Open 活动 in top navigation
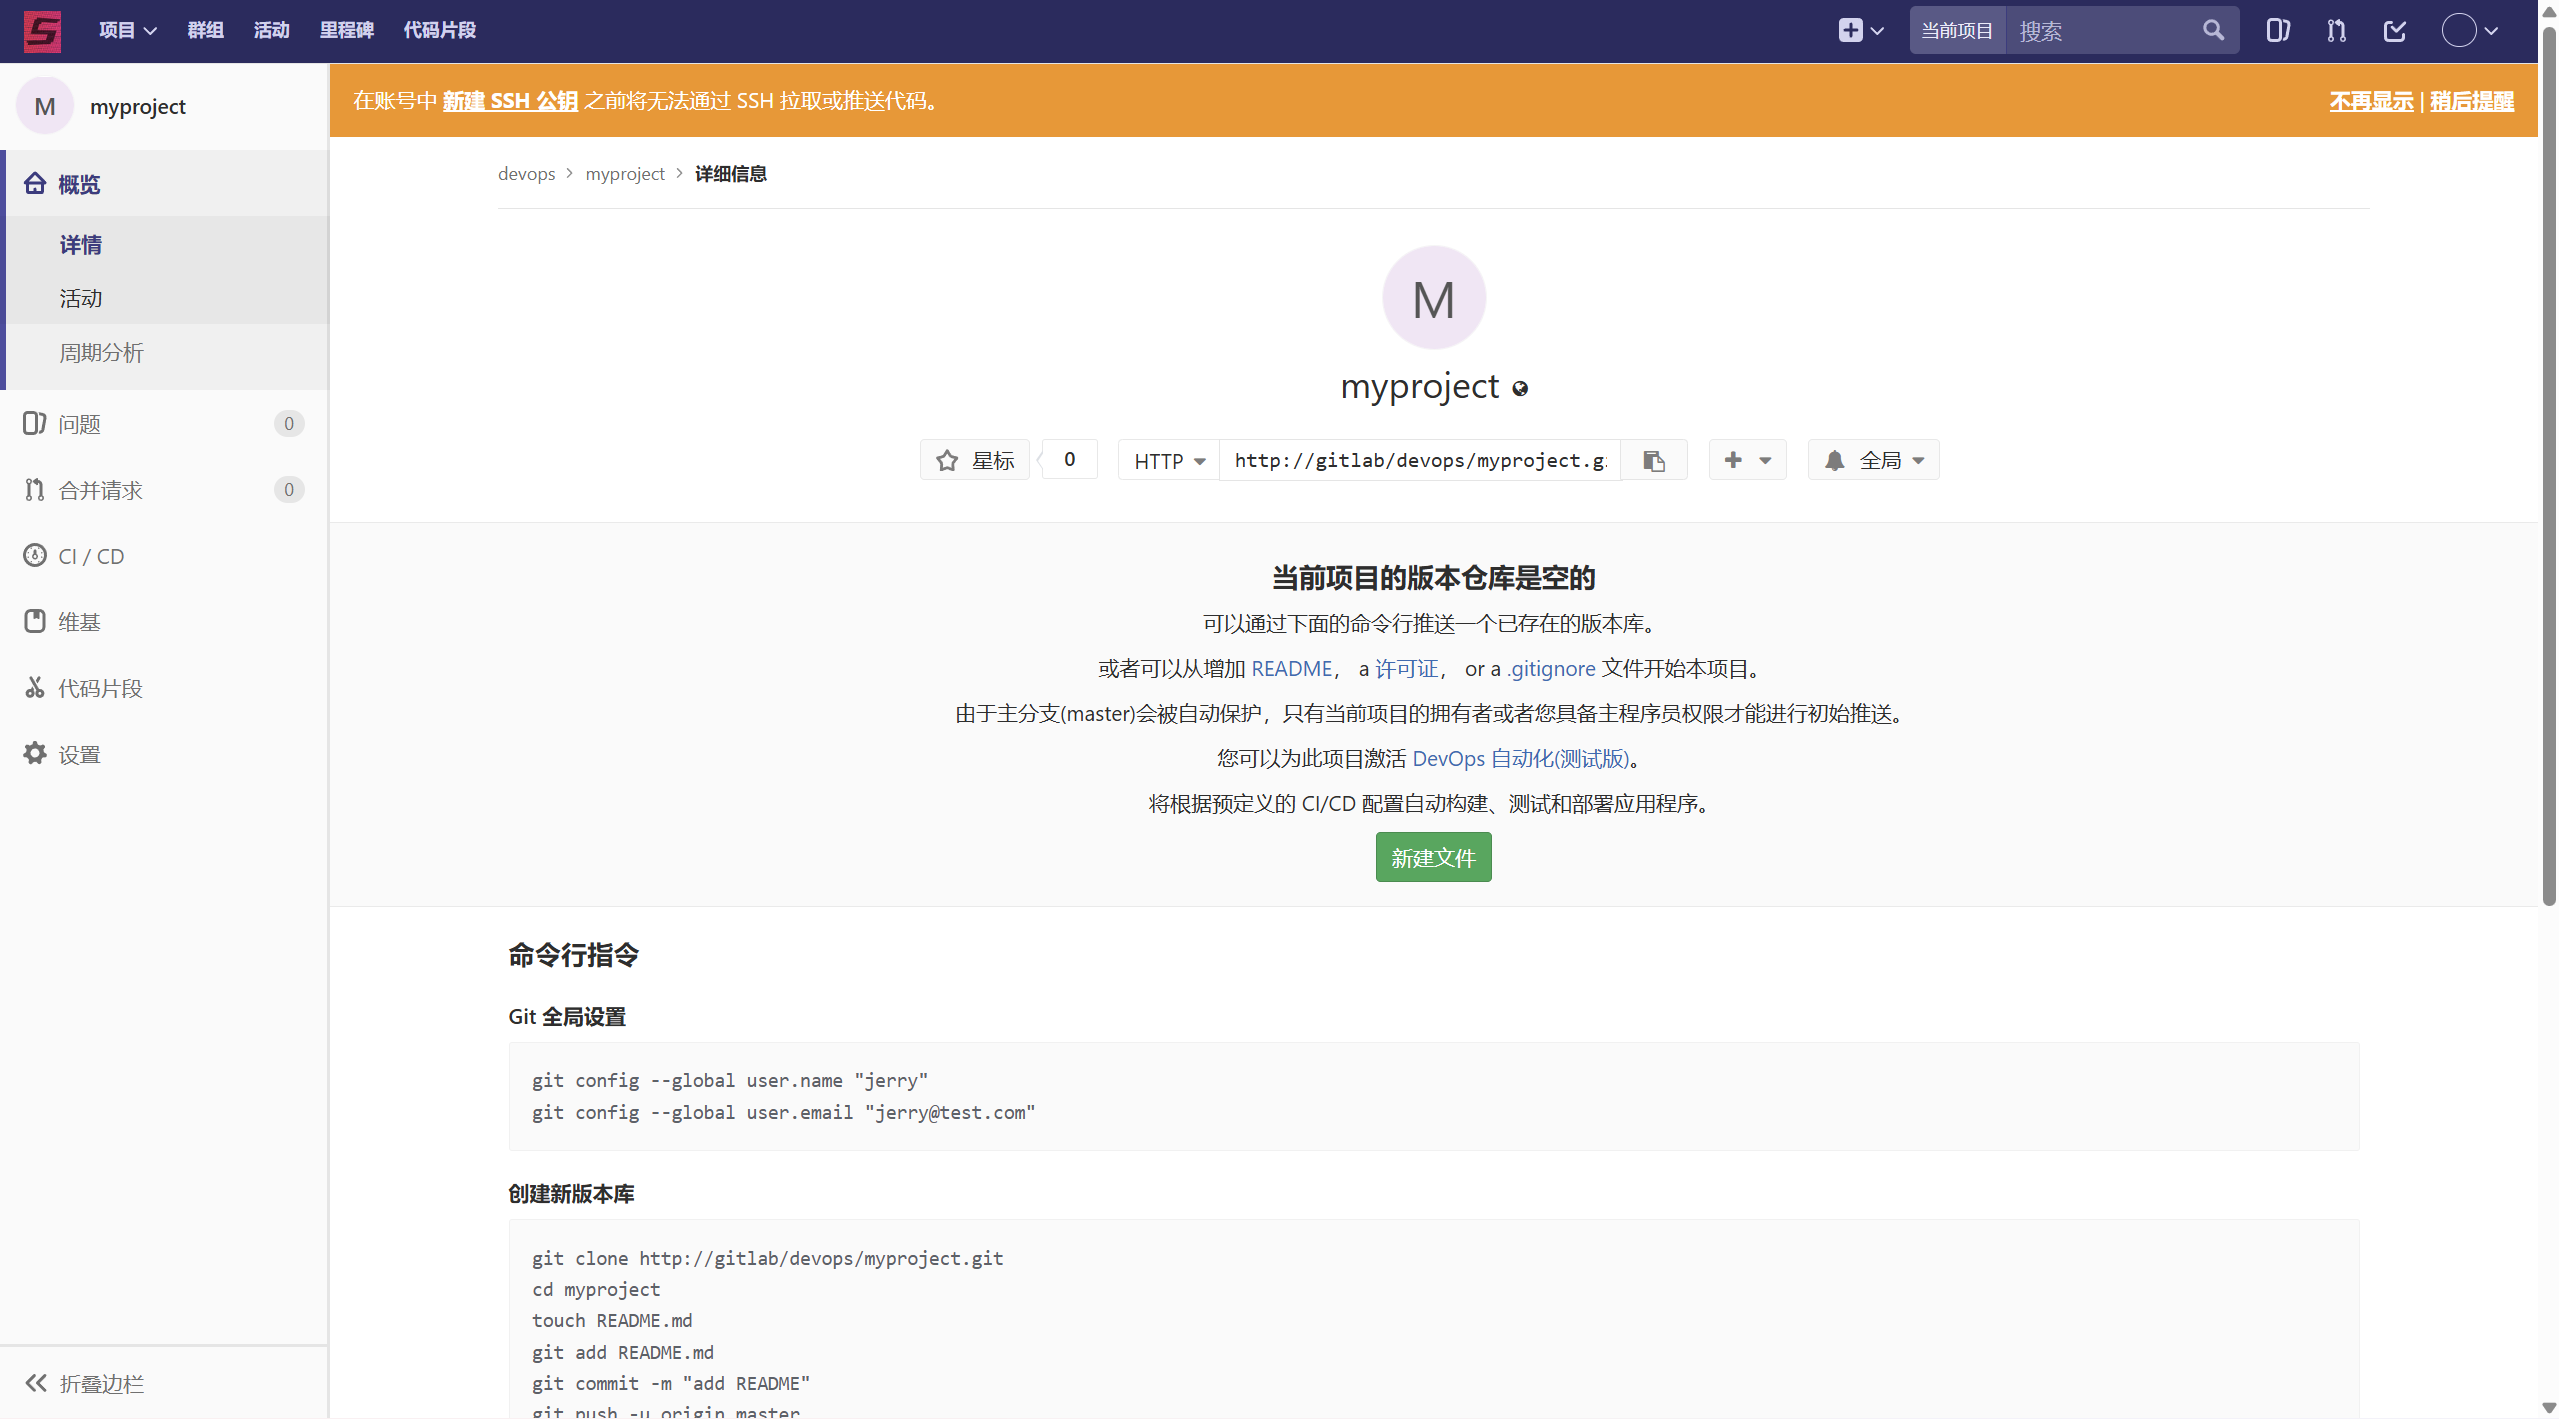This screenshot has height=1419, width=2559. [x=271, y=30]
